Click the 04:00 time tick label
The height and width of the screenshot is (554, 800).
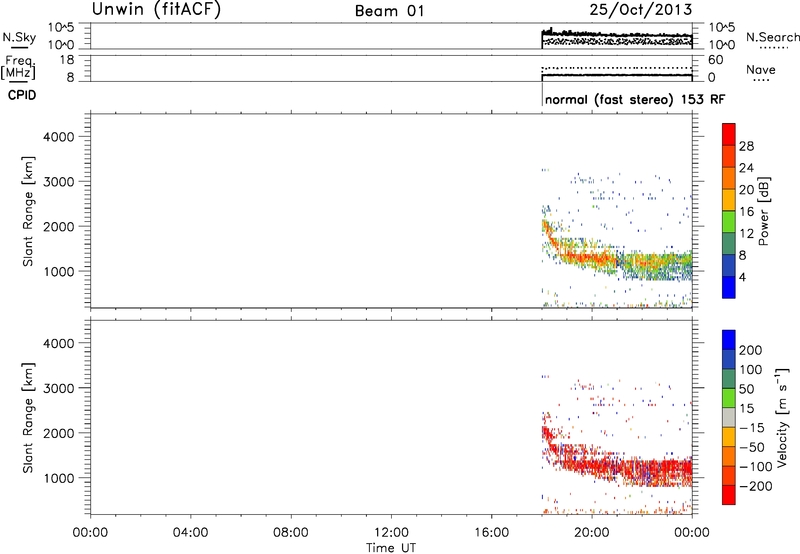(x=190, y=533)
